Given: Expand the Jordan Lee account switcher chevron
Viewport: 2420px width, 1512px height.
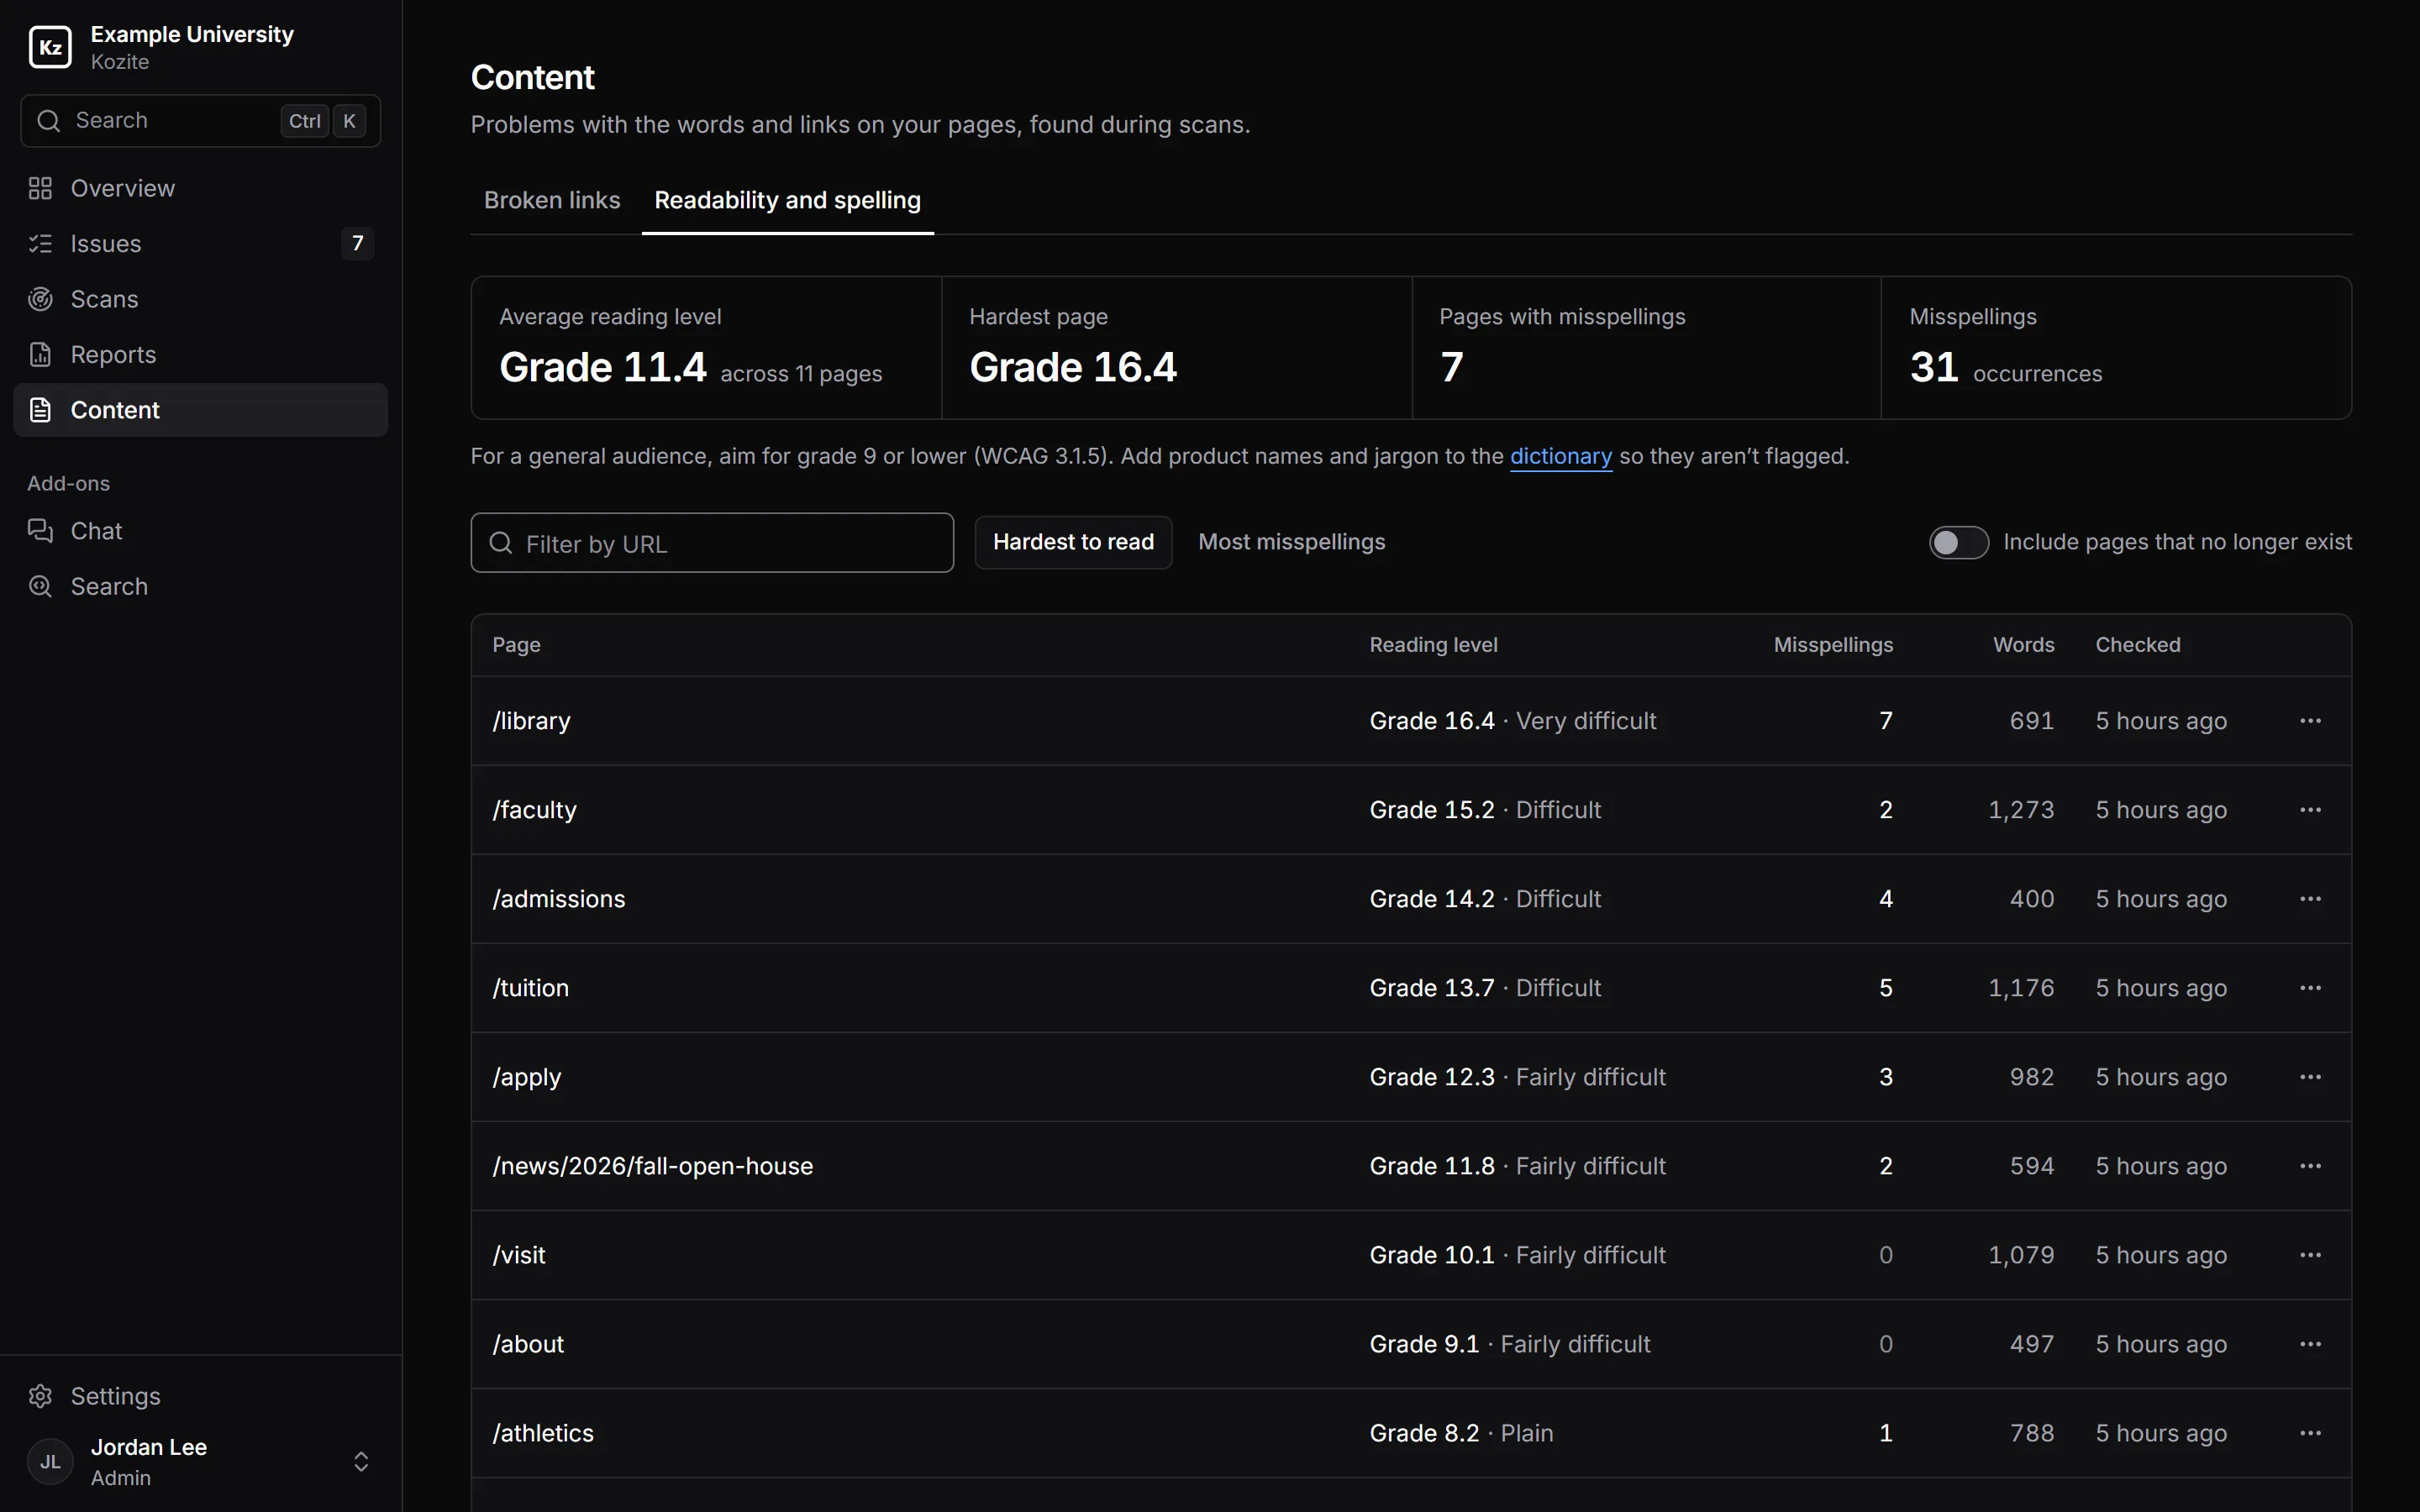Looking at the screenshot, I should [x=361, y=1462].
